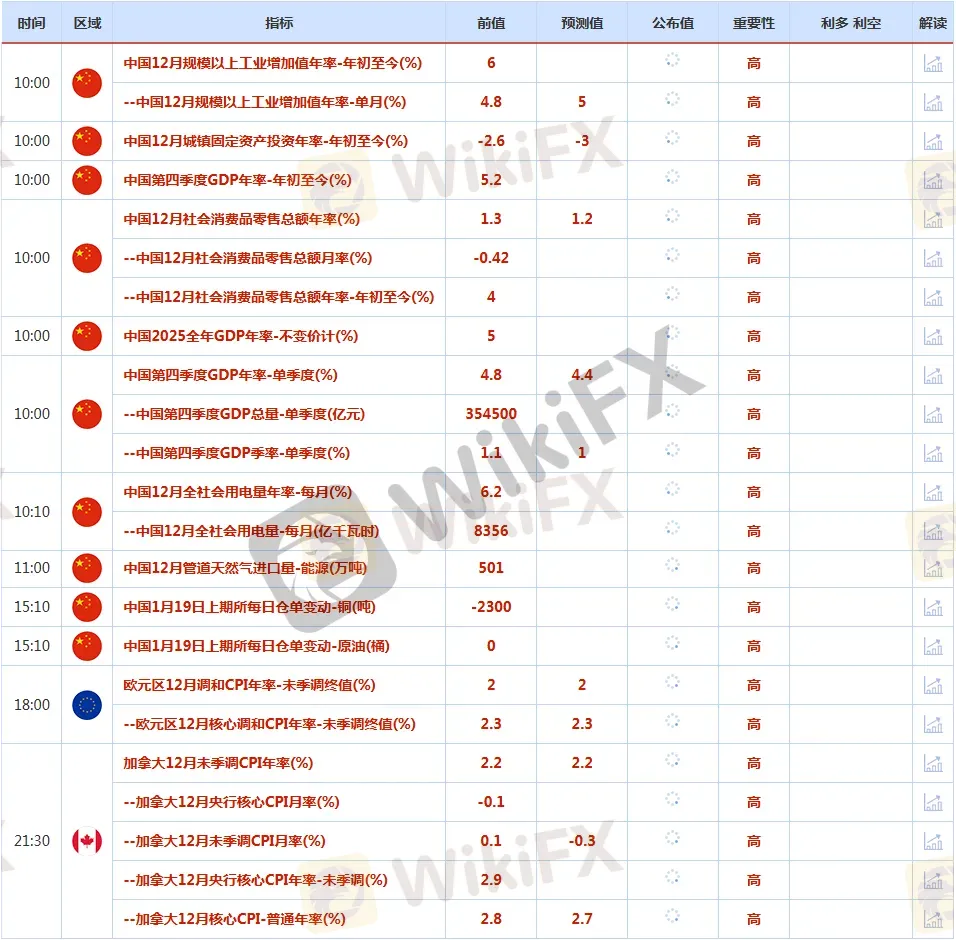
Task: Select previous value -2300 cell
Action: pyautogui.click(x=491, y=607)
